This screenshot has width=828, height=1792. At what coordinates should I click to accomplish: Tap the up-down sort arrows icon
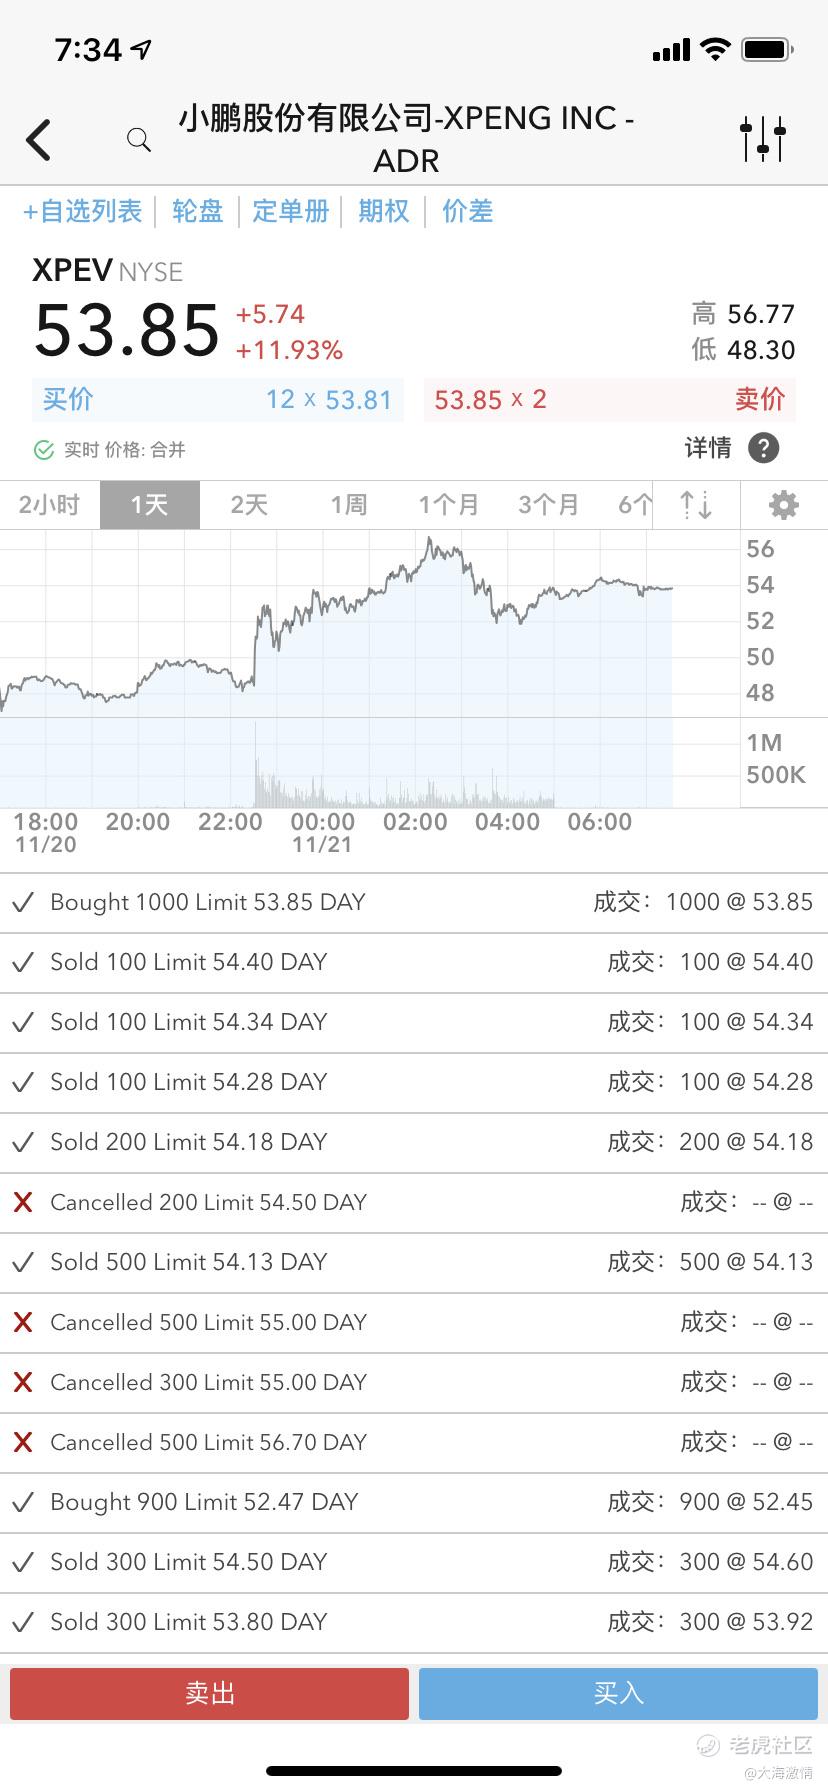pos(696,505)
